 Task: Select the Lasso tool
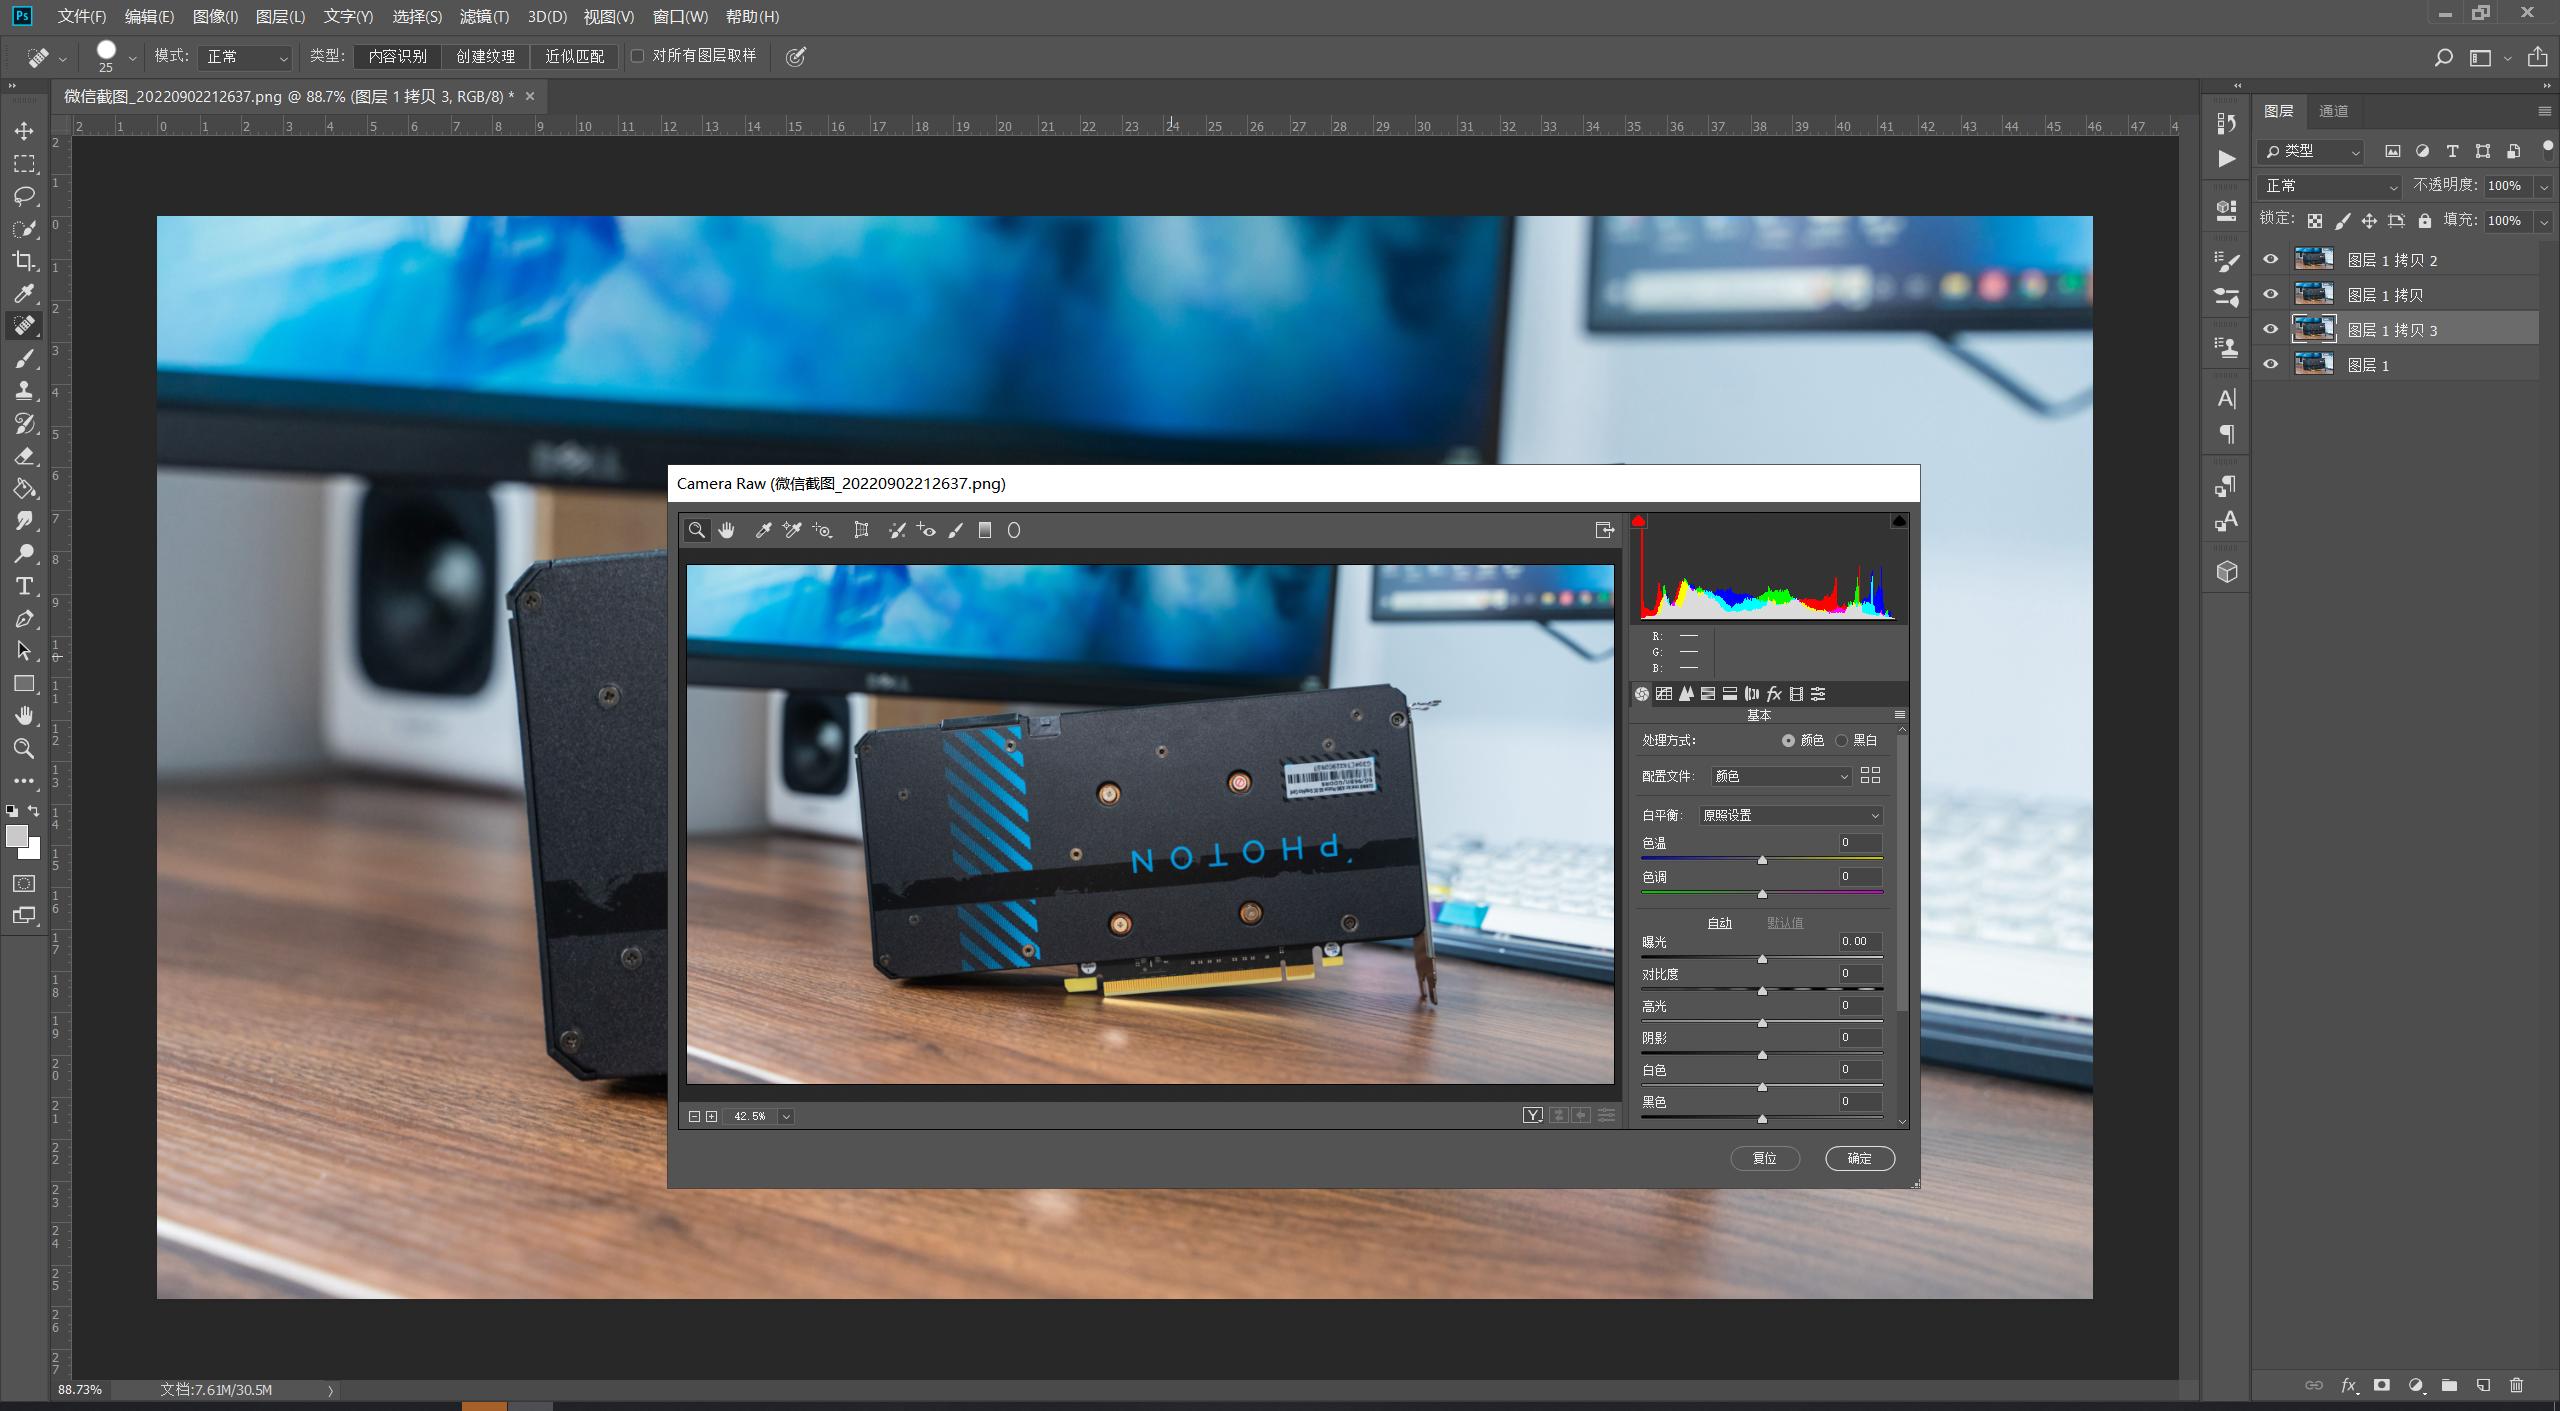coord(24,196)
